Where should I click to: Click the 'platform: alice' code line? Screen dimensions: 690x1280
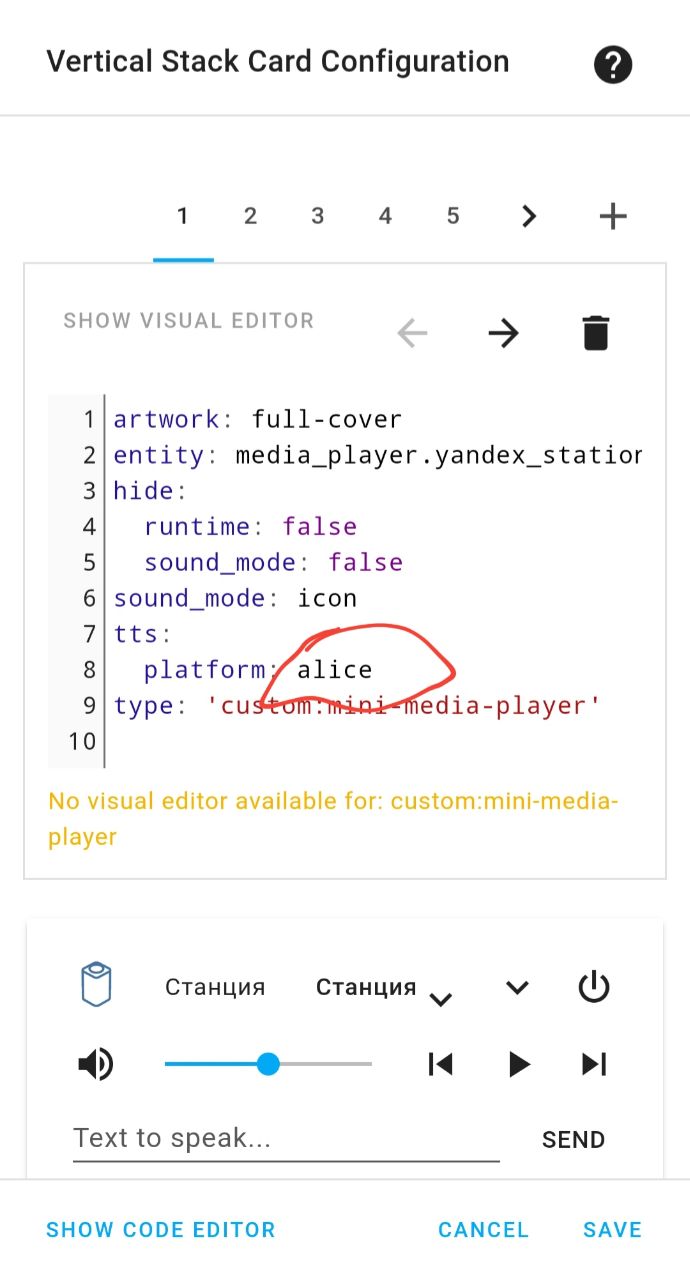pyautogui.click(x=258, y=670)
